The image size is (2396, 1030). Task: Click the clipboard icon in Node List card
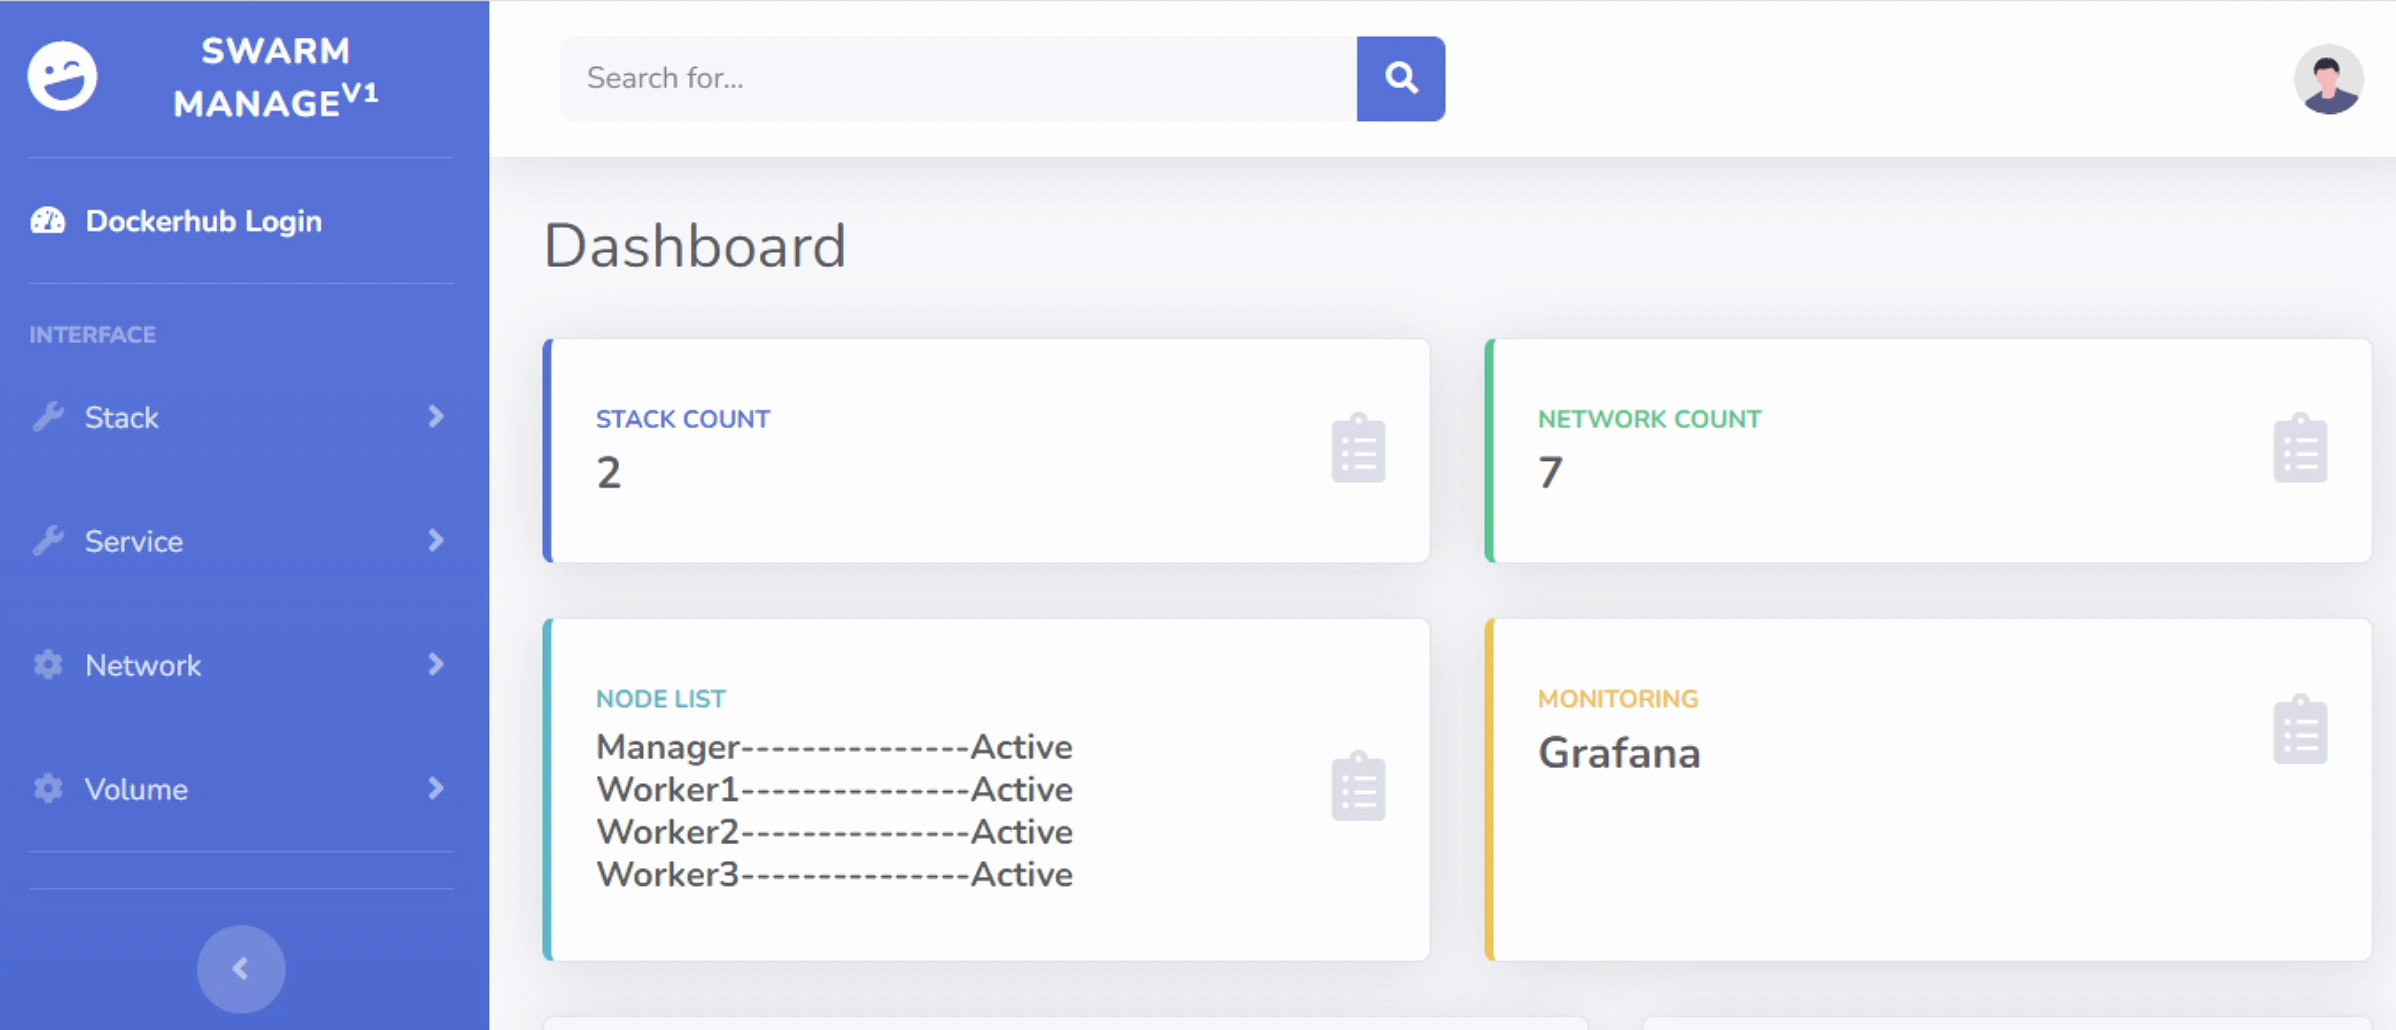pos(1358,786)
